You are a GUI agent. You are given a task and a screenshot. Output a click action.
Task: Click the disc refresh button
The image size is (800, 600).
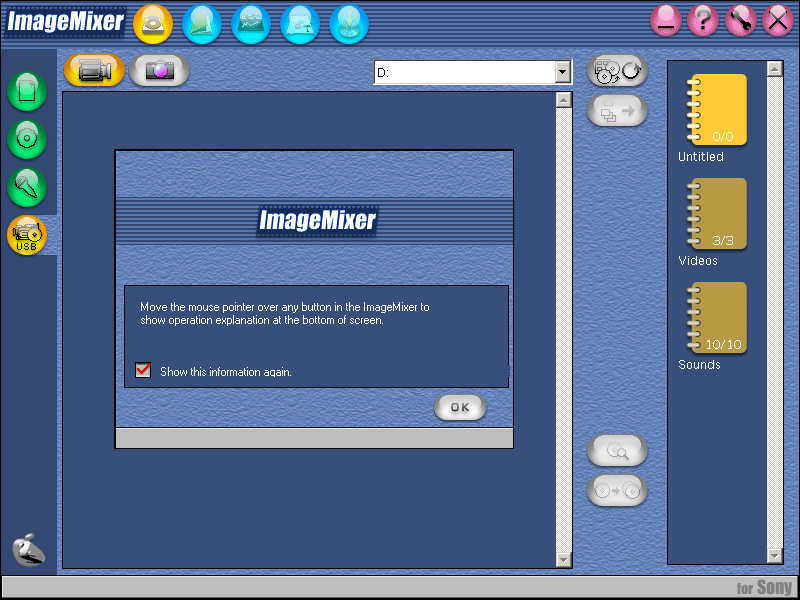click(x=617, y=70)
